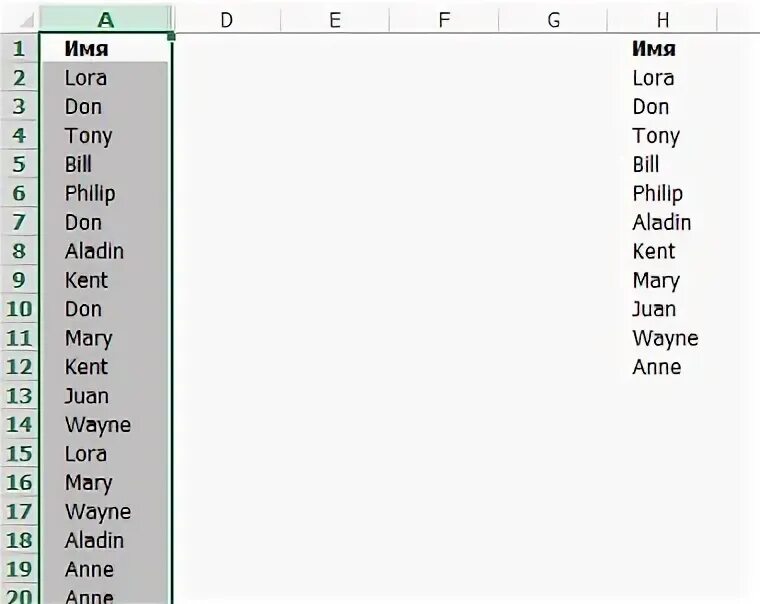Click row header 15
The width and height of the screenshot is (760, 604).
tap(19, 454)
